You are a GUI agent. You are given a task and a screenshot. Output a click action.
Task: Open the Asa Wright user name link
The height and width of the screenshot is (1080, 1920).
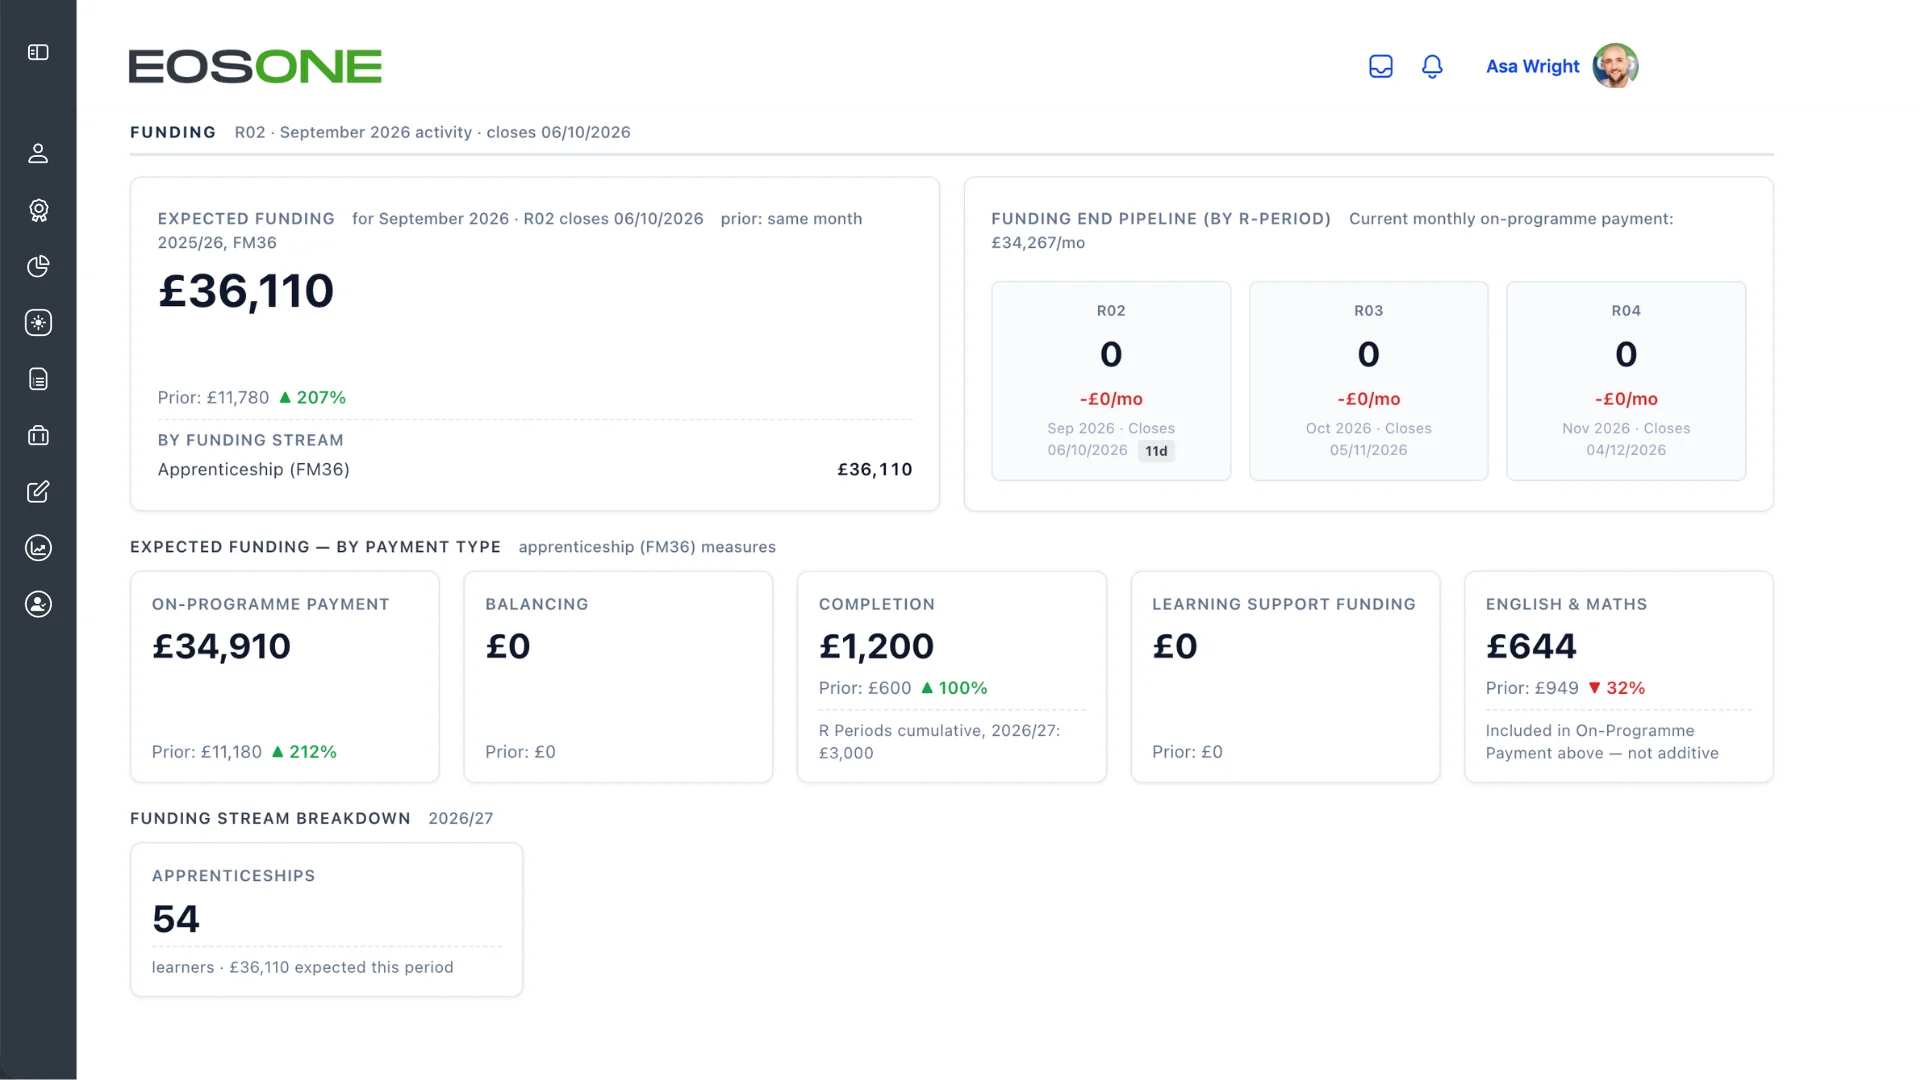point(1532,66)
